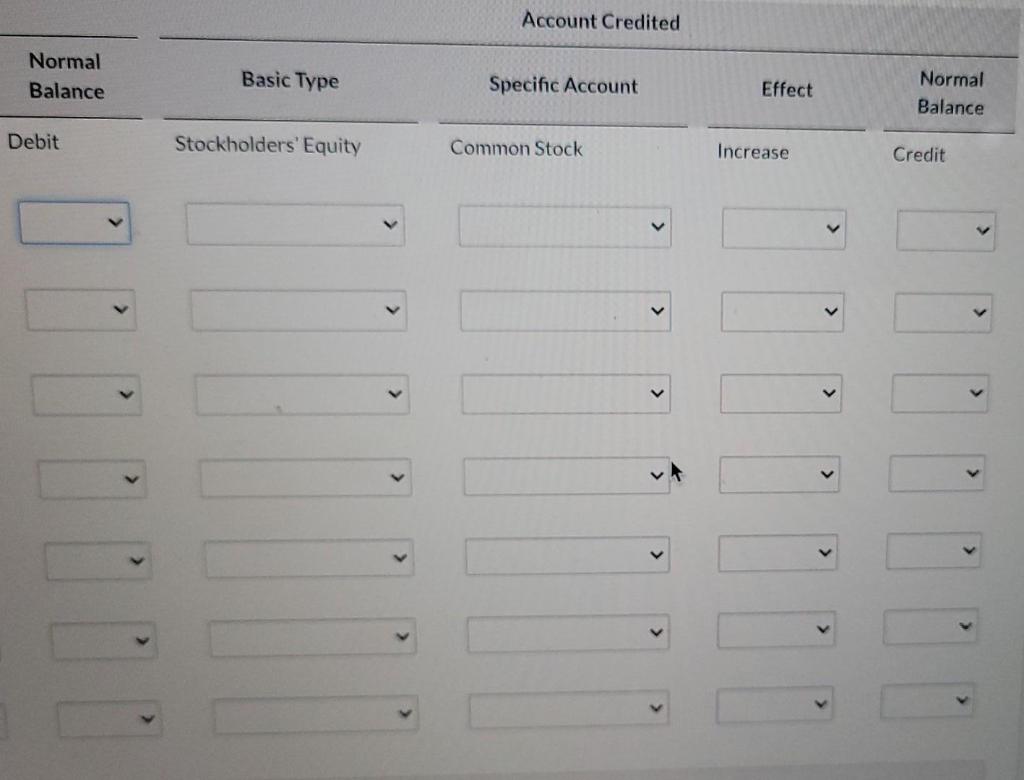Open first empty row Basic Type dropdown
The image size is (1024, 780).
pyautogui.click(x=295, y=225)
